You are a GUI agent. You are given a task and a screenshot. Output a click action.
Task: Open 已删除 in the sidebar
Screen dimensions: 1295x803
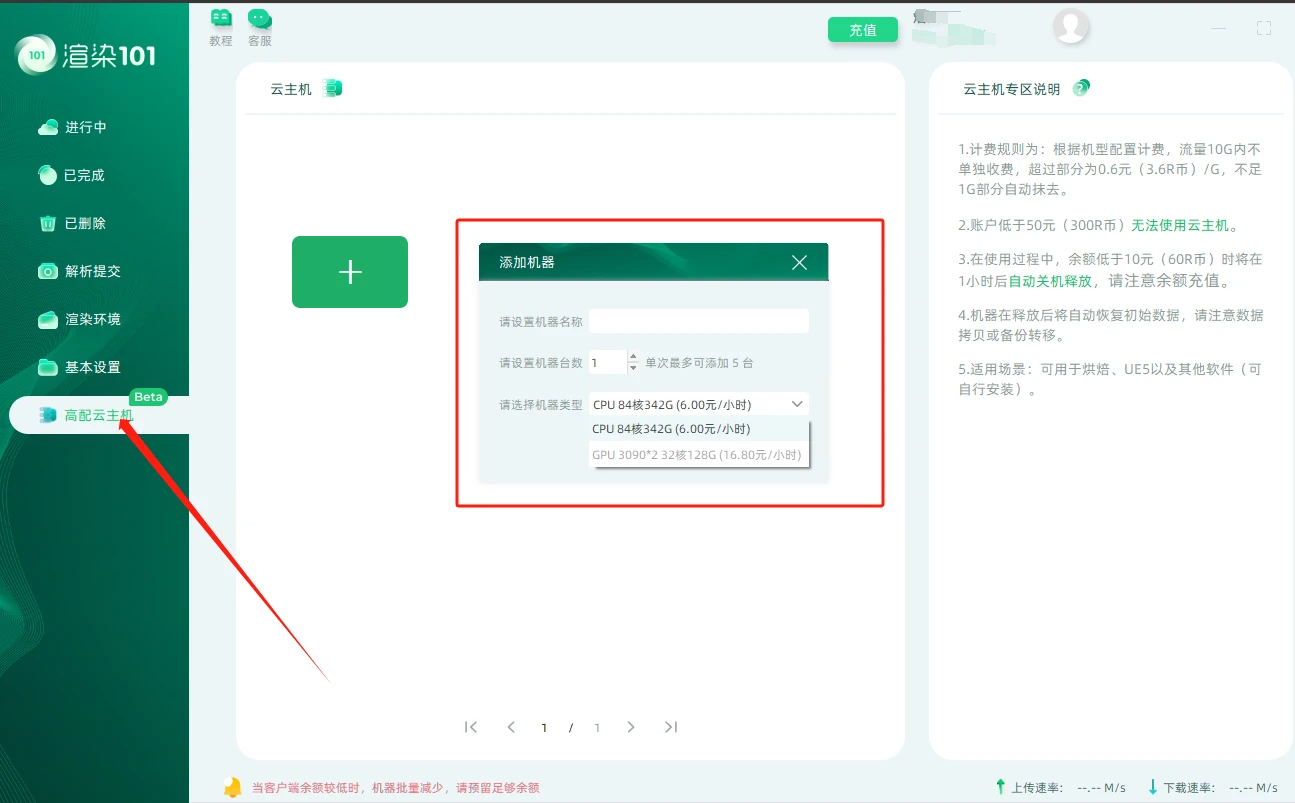(72, 223)
